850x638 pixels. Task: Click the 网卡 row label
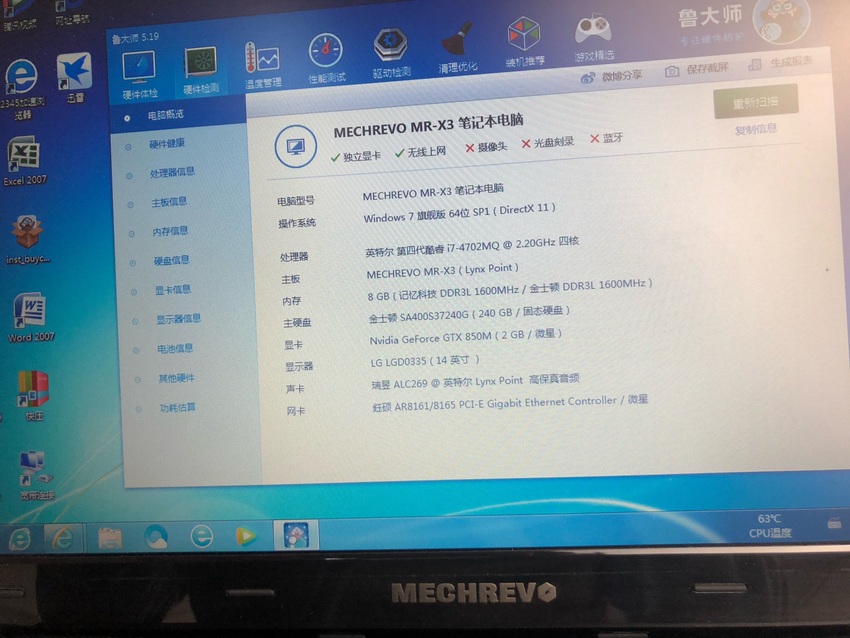pos(297,411)
